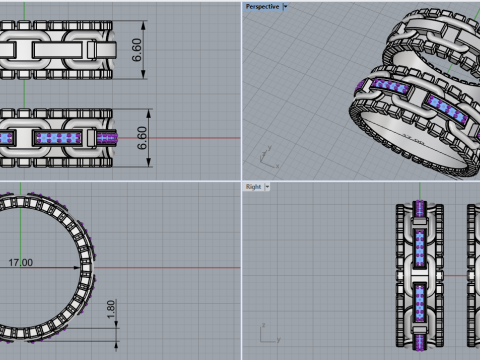Open the Right viewport dropdown arrow
Screen dimensions: 480x360
tap(267, 187)
